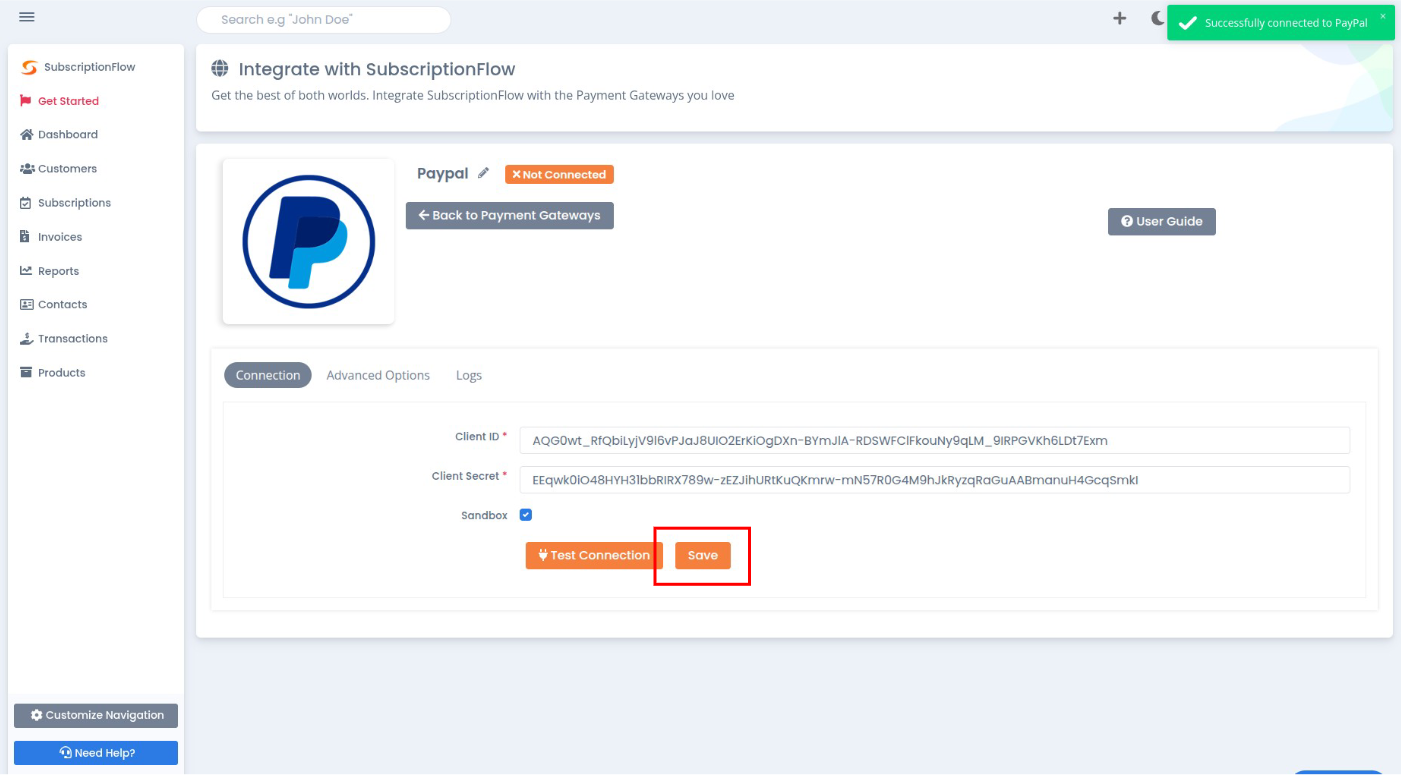This screenshot has width=1401, height=776.
Task: Click the Customize Navigation button
Action: (x=96, y=715)
